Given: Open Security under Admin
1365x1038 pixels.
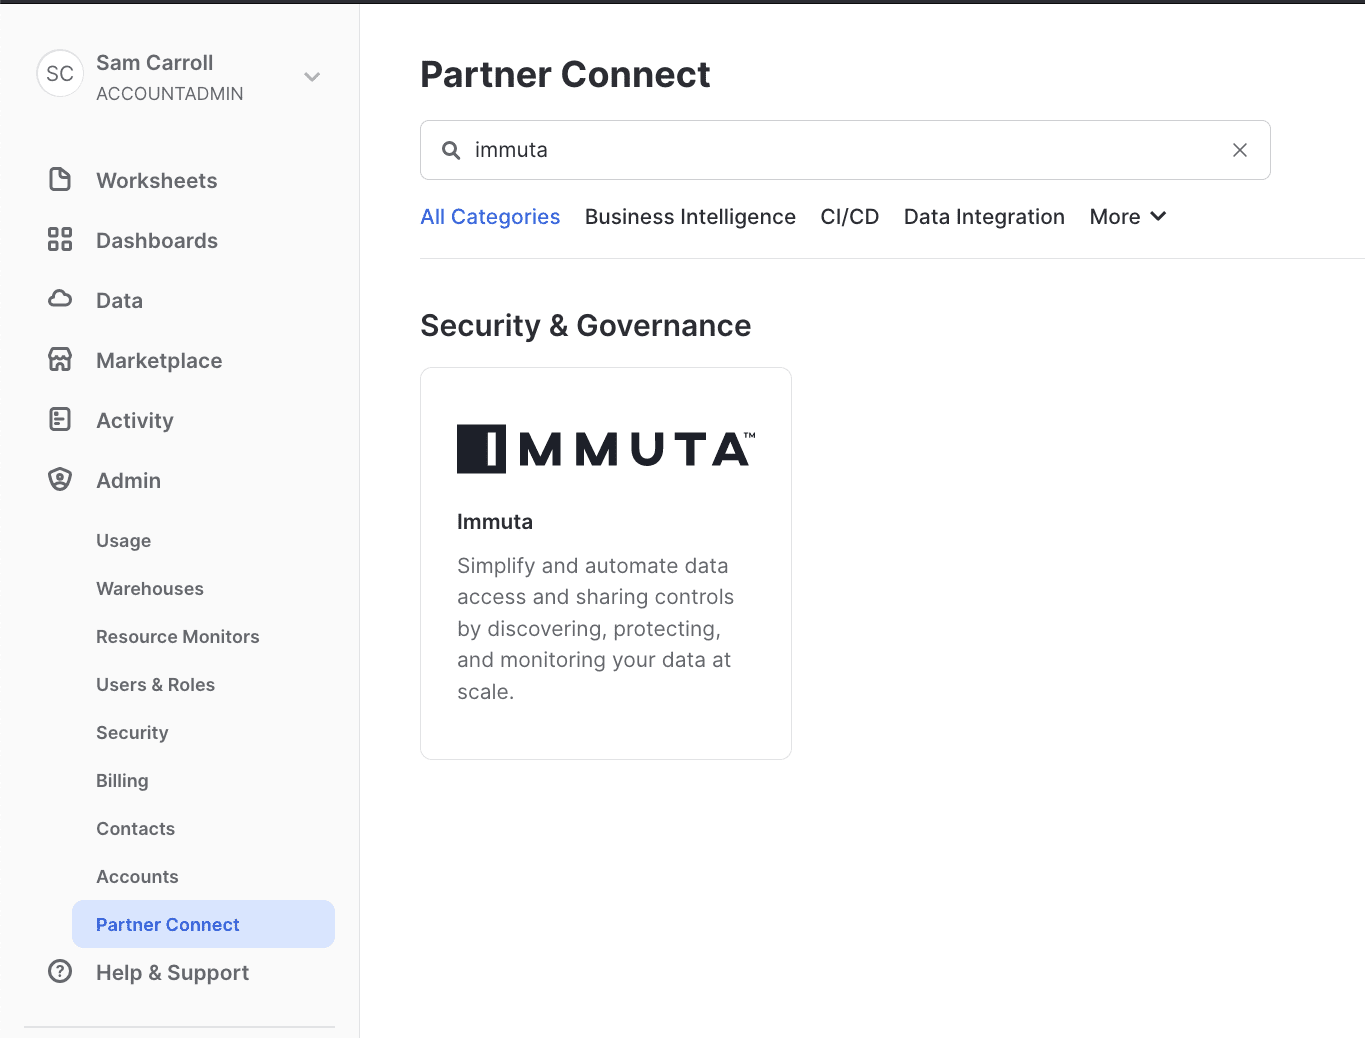Looking at the screenshot, I should click(132, 733).
